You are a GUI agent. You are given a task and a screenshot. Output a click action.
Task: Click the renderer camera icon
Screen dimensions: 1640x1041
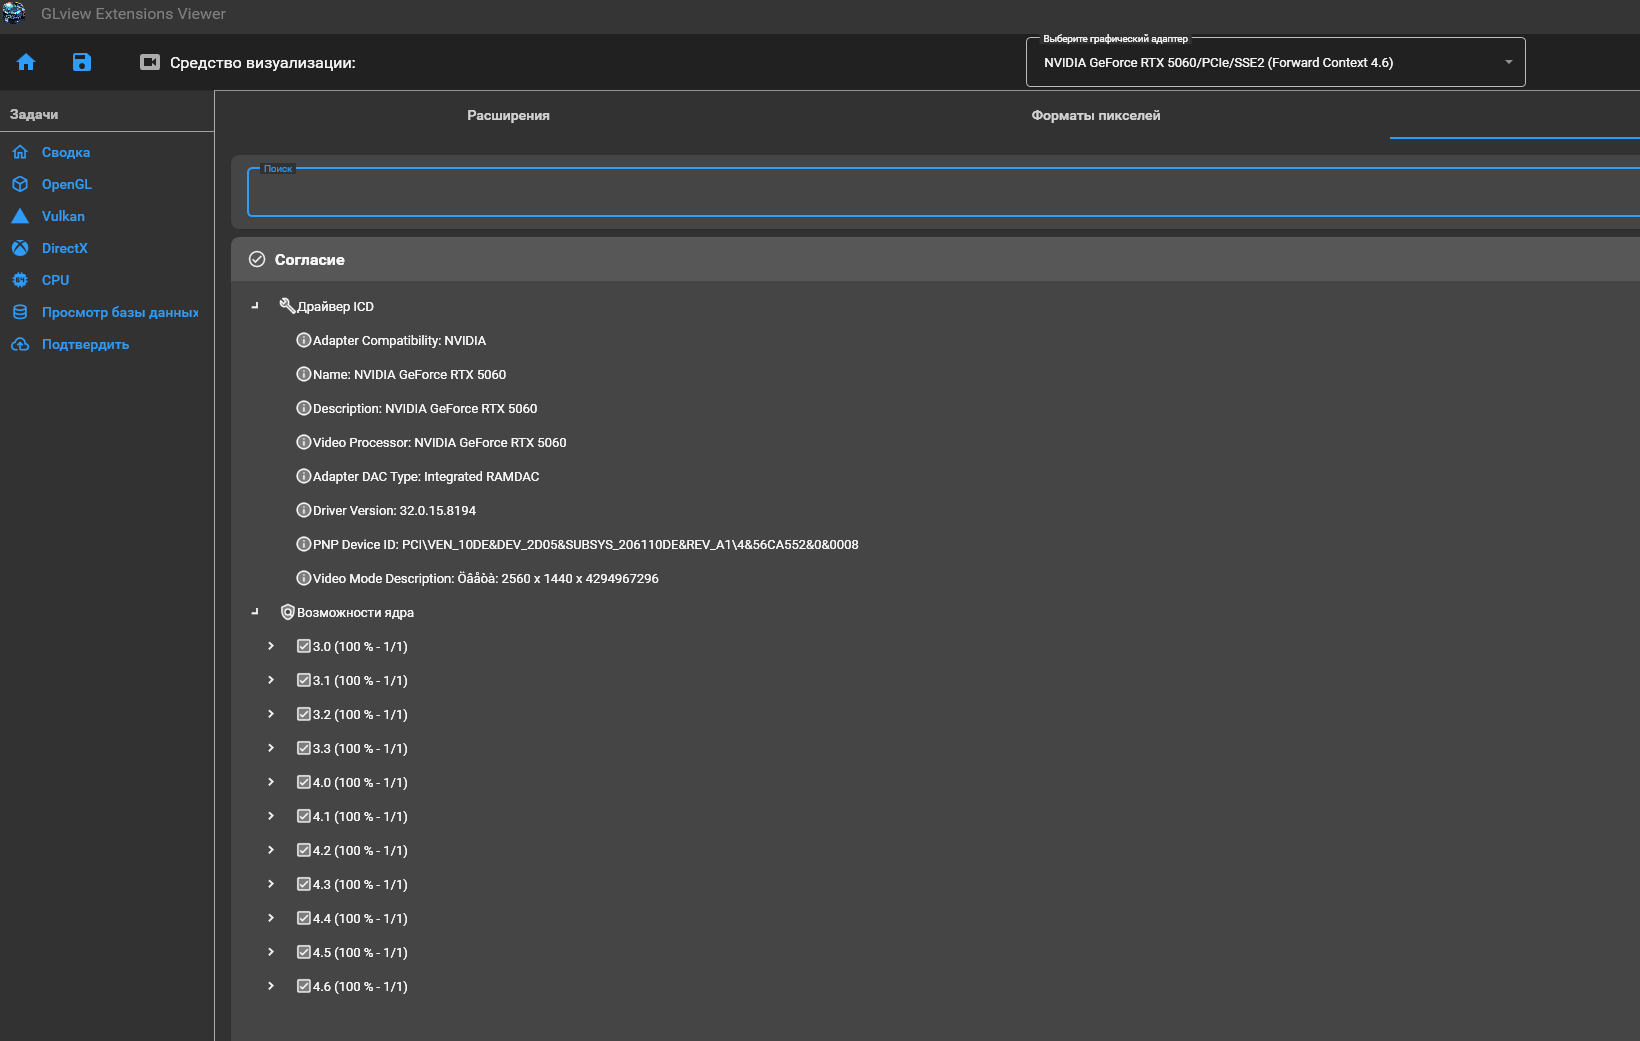click(x=150, y=62)
